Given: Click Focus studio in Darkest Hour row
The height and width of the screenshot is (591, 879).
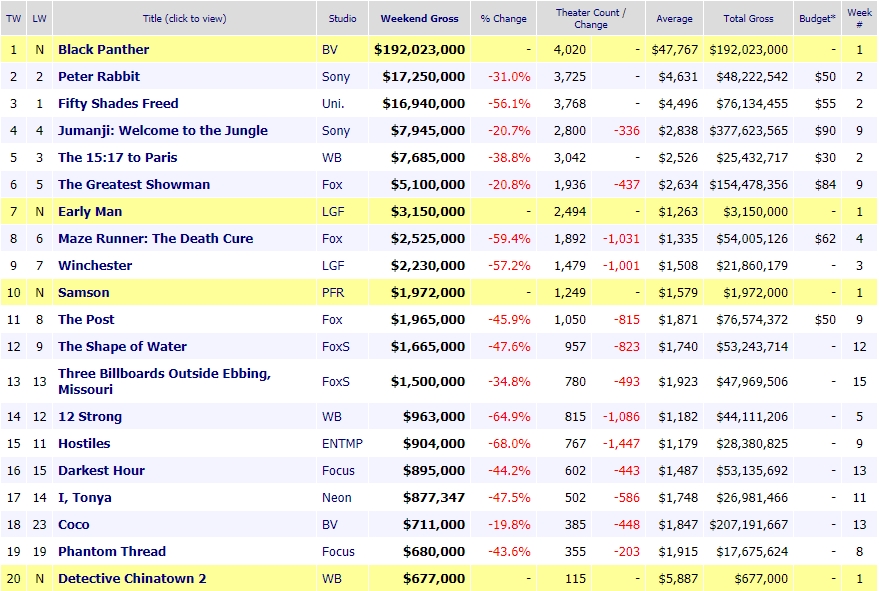Looking at the screenshot, I should click(339, 470).
